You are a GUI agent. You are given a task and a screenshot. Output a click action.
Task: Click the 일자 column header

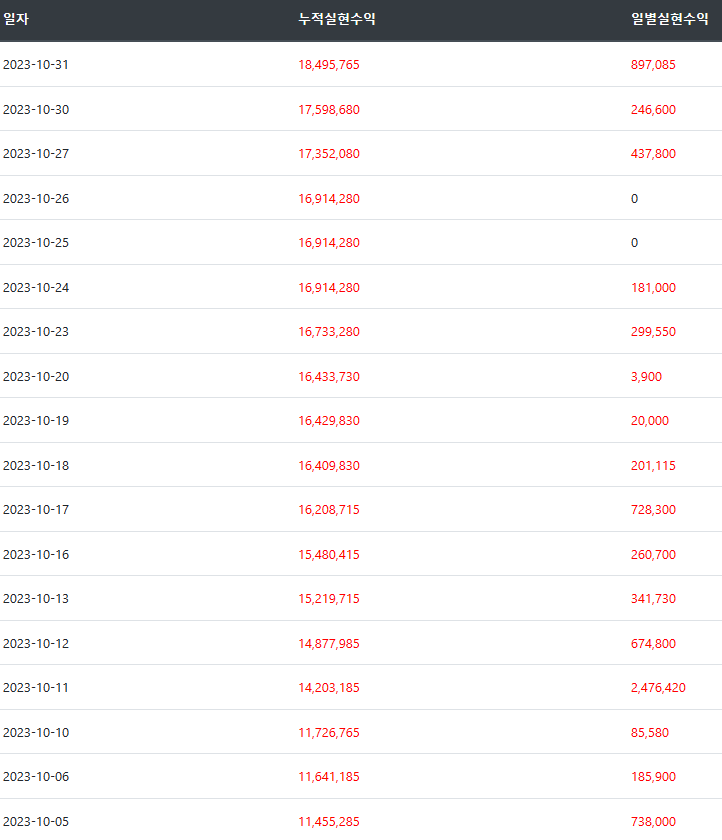pos(16,19)
